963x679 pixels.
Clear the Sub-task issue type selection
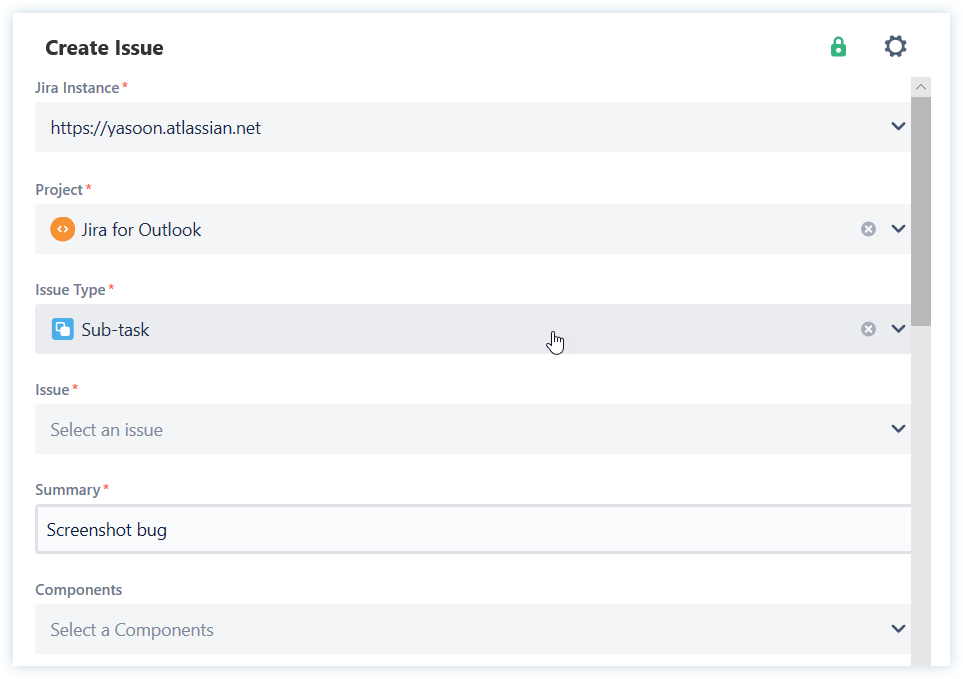(x=868, y=329)
